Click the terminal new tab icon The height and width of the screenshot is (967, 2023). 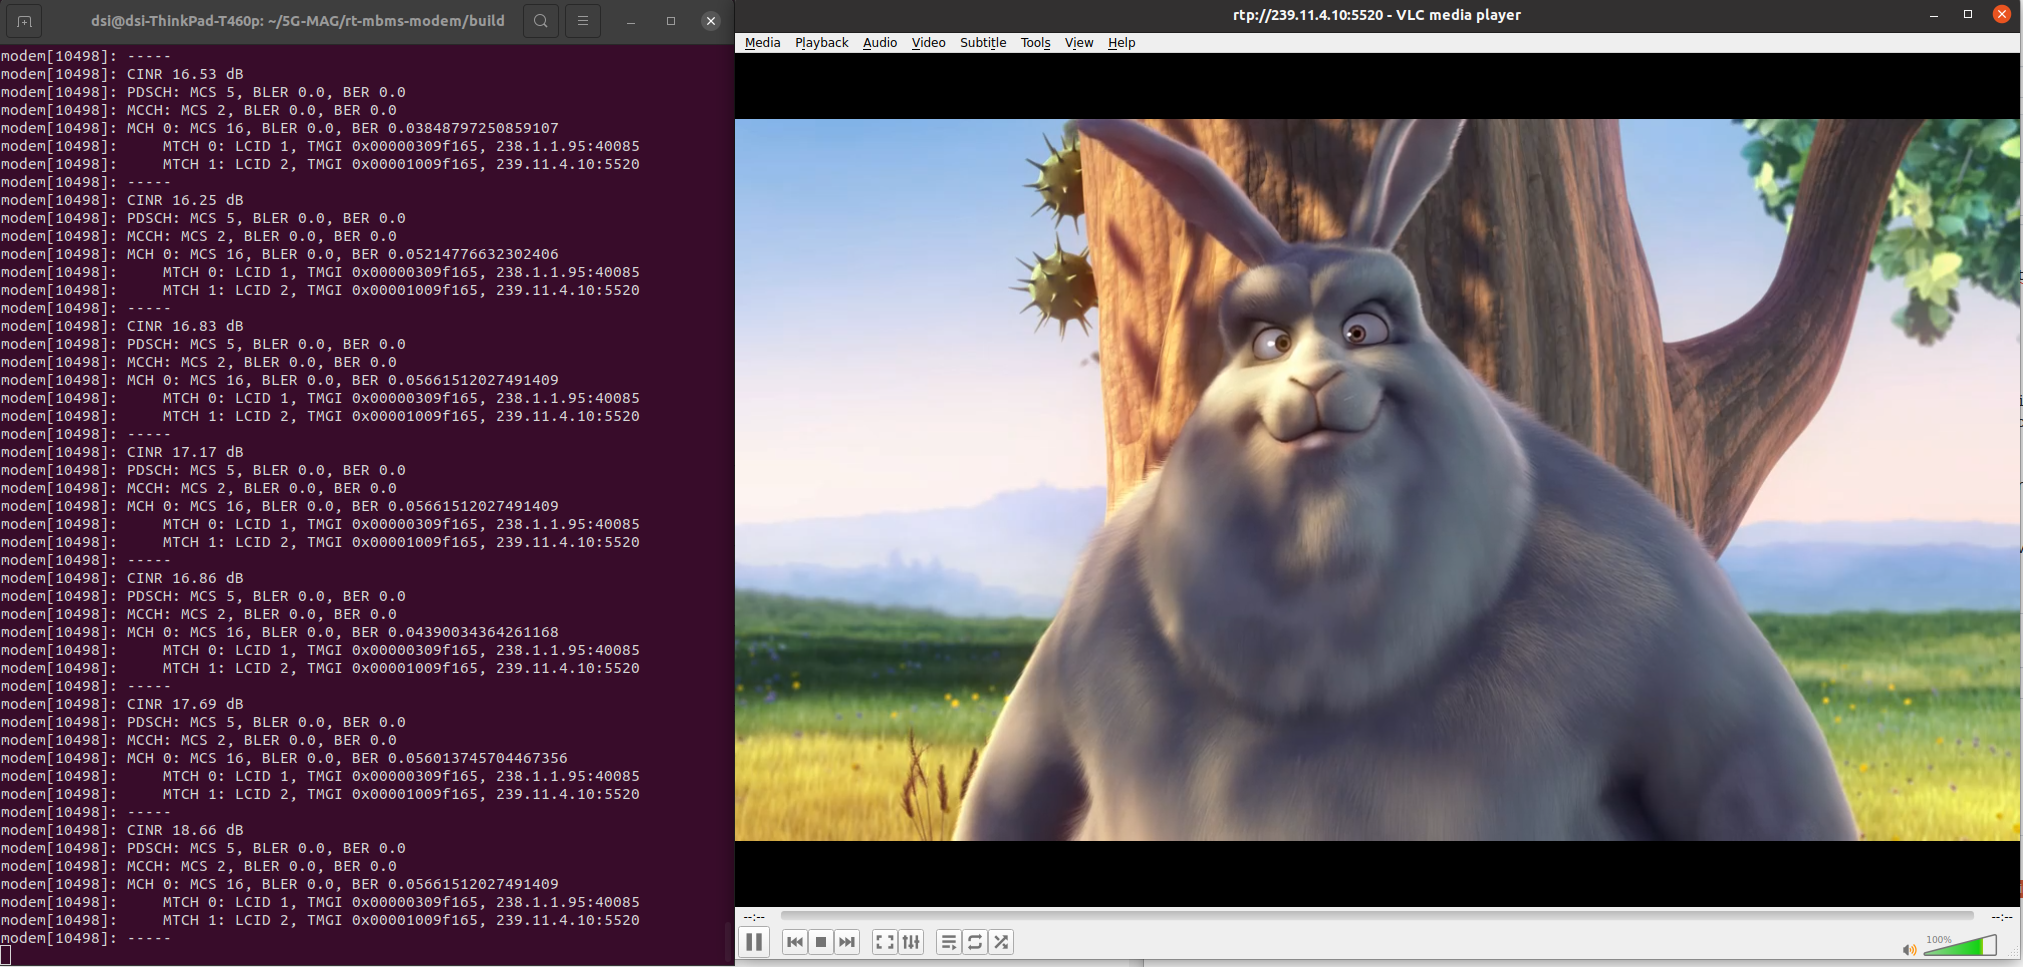(25, 21)
